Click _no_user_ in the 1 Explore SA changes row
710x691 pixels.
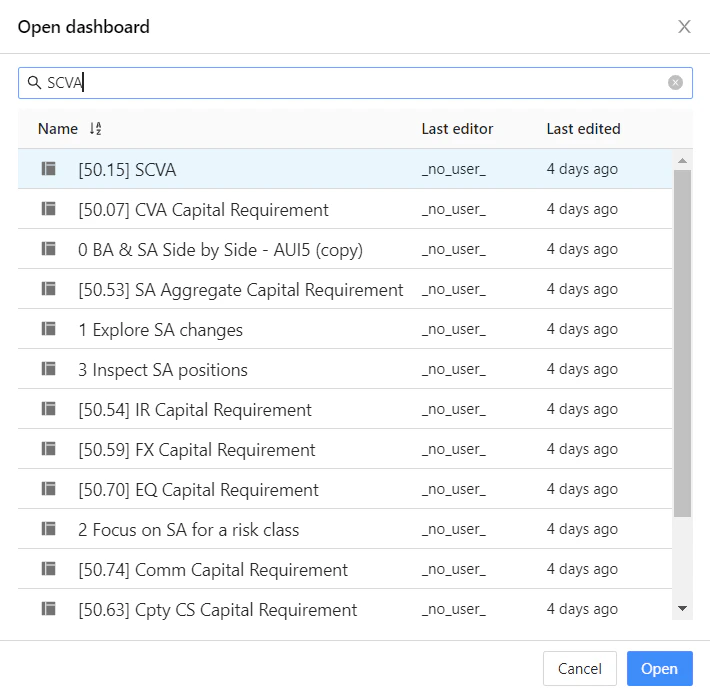tap(454, 329)
